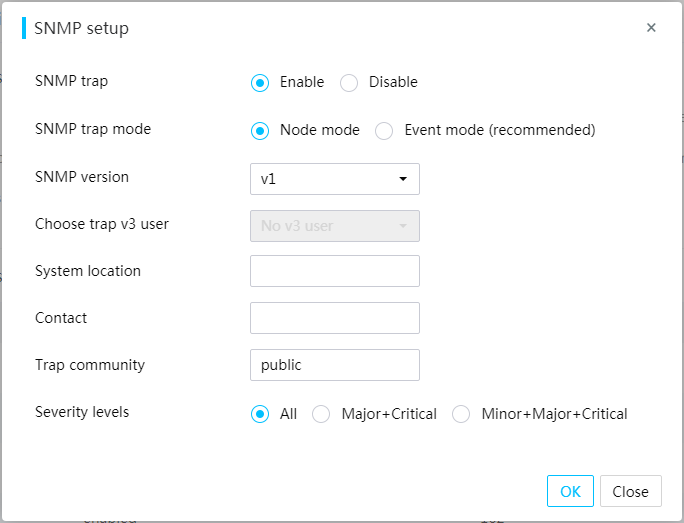Click the disabled trap v3 user dropdown

coord(335,226)
